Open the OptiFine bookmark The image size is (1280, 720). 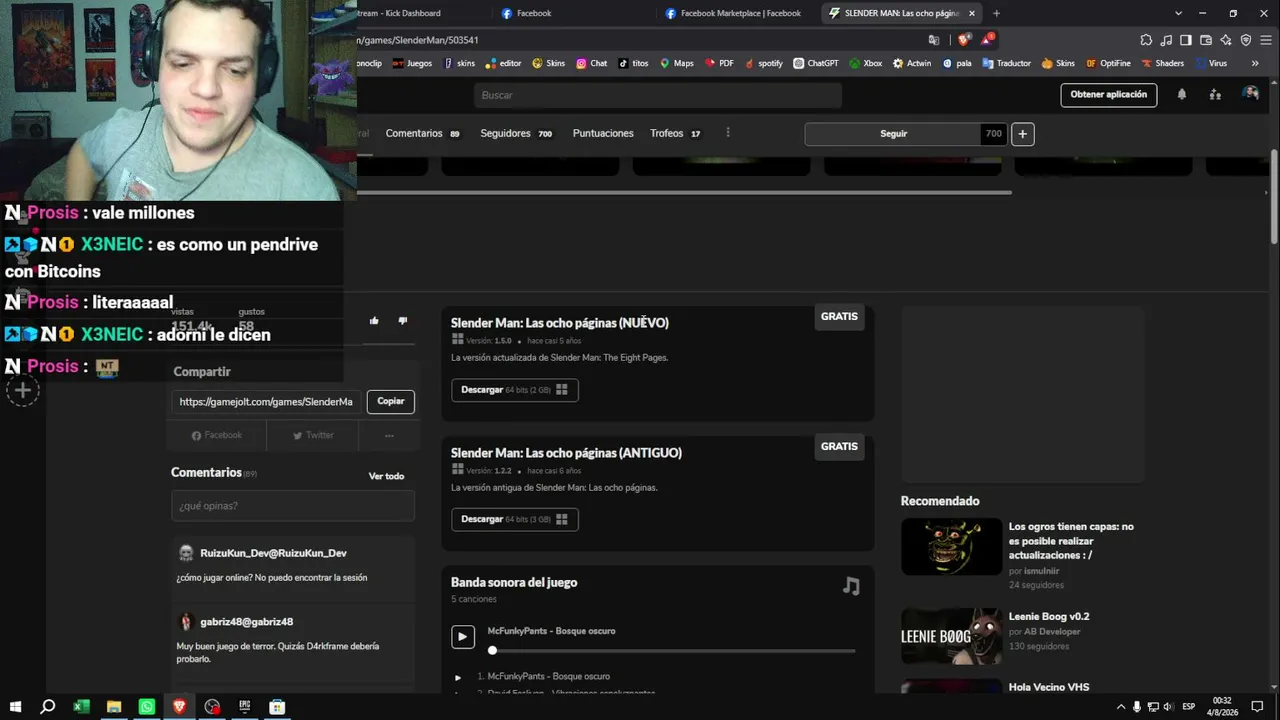pyautogui.click(x=1108, y=63)
